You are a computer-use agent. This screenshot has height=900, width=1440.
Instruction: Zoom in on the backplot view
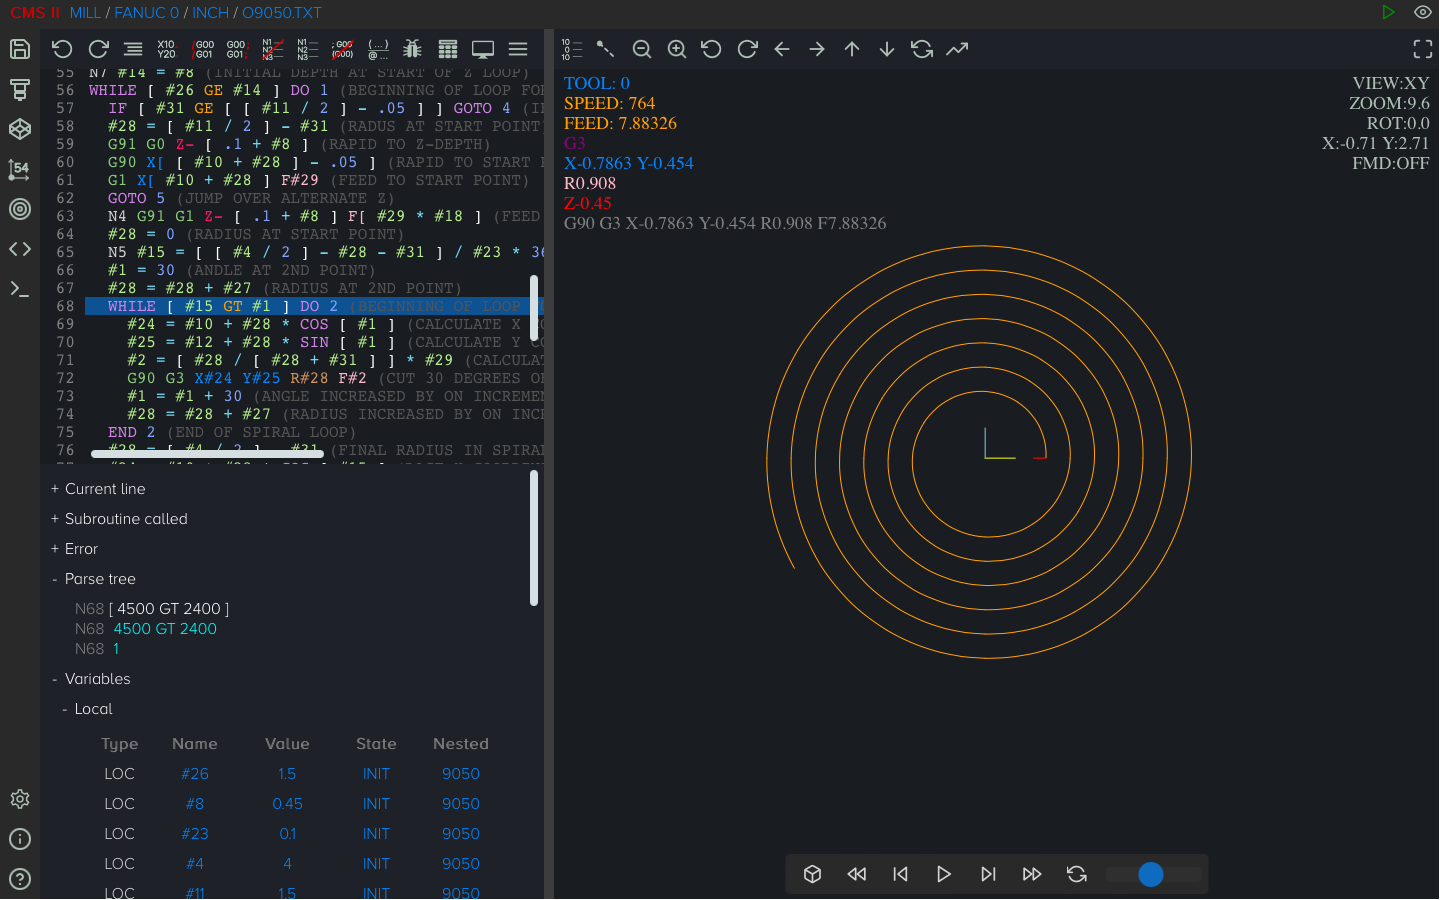point(677,49)
